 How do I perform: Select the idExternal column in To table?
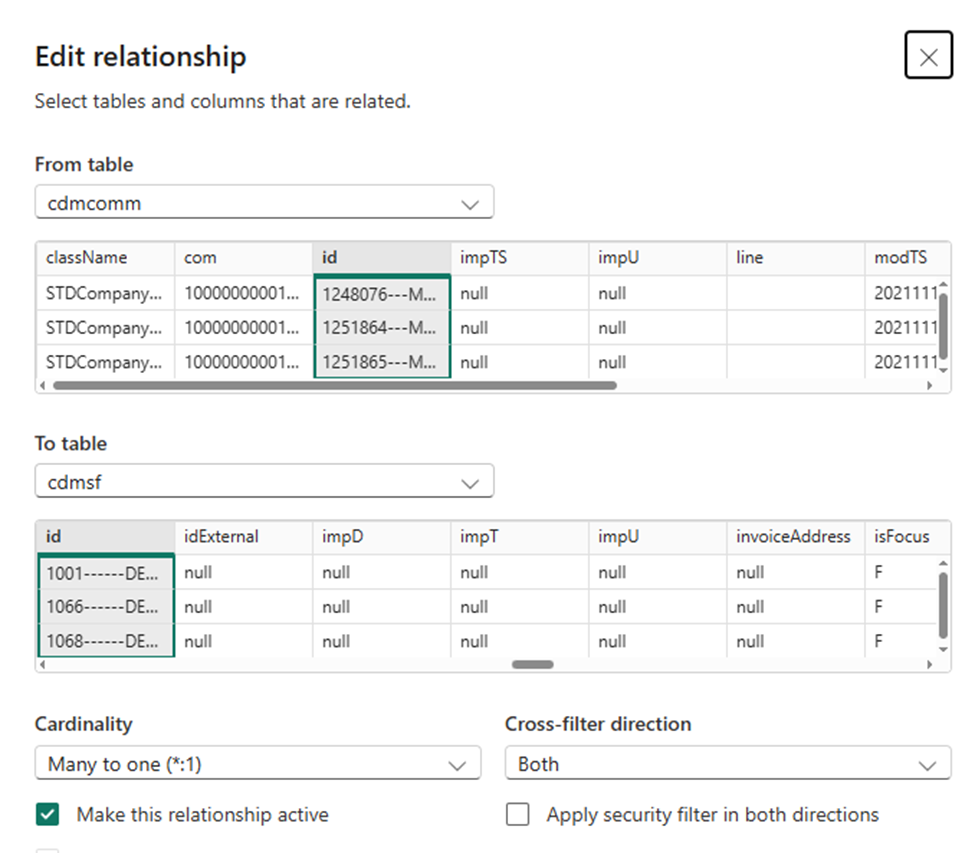click(244, 537)
